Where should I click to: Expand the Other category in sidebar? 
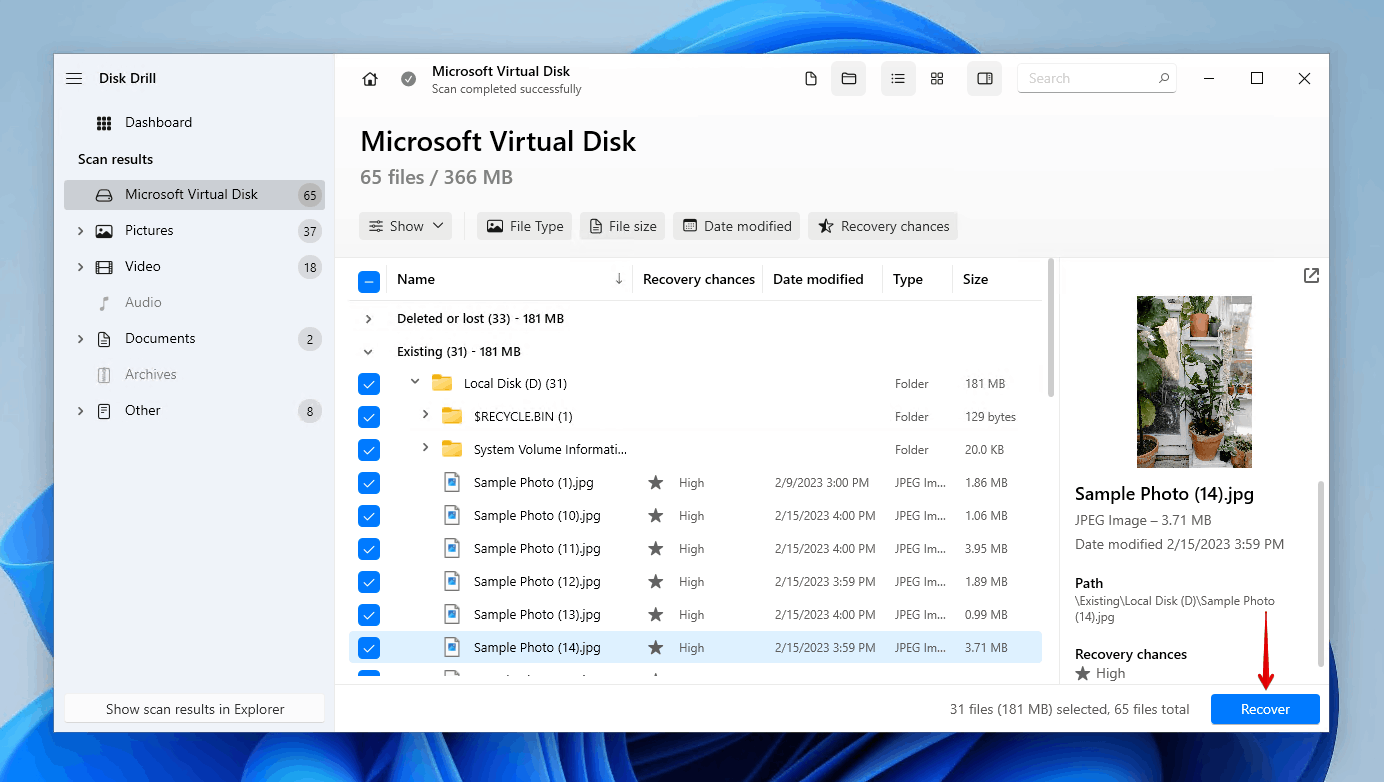point(80,411)
